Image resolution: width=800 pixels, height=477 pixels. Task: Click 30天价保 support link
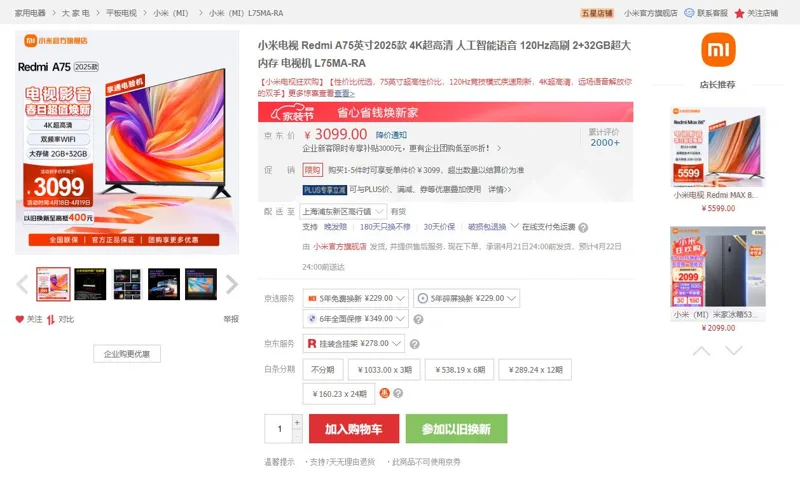439,227
